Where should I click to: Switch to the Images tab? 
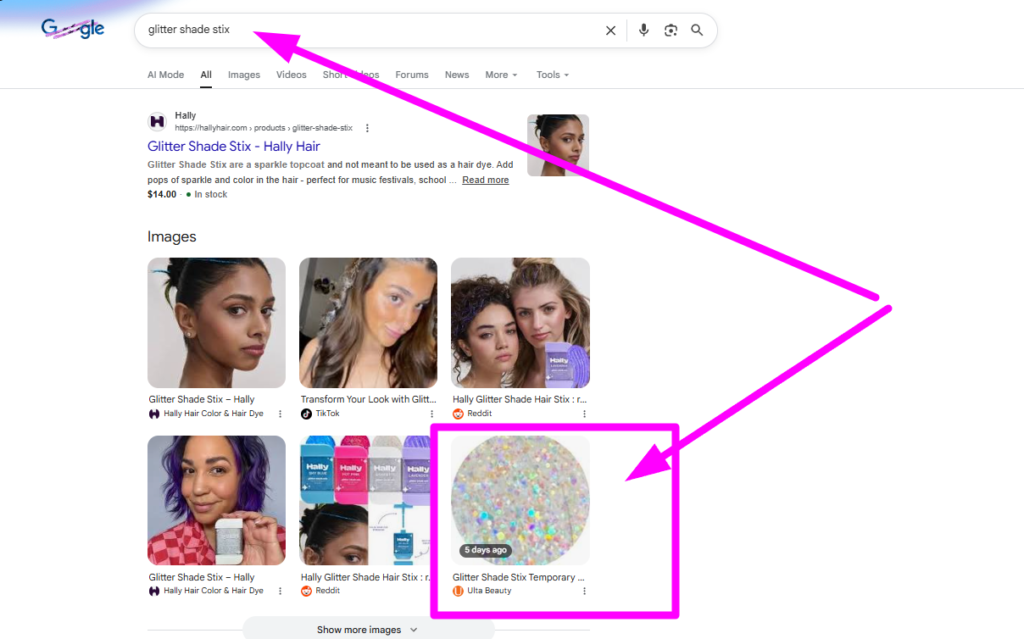pyautogui.click(x=243, y=74)
